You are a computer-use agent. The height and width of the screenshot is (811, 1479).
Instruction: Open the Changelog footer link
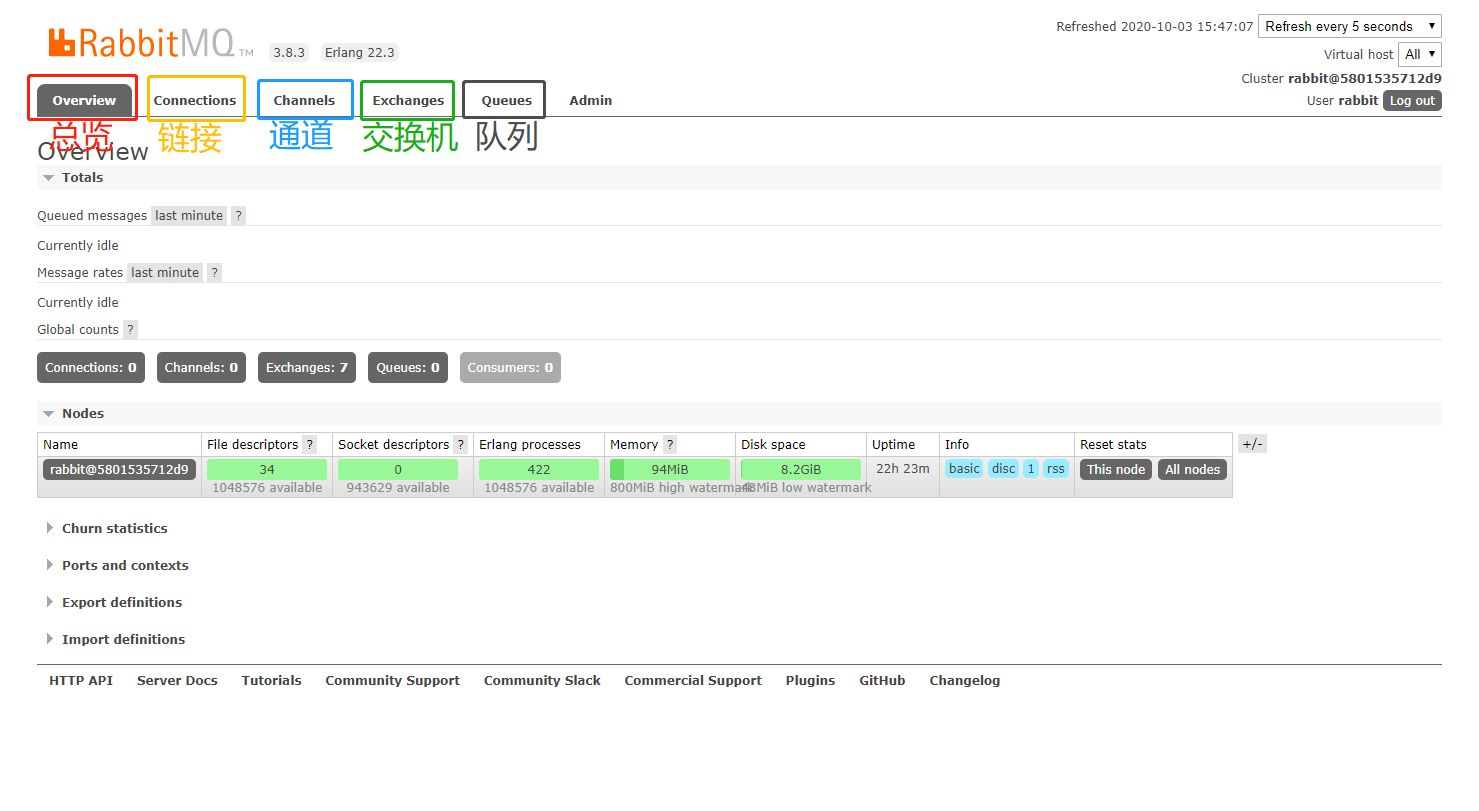click(964, 681)
